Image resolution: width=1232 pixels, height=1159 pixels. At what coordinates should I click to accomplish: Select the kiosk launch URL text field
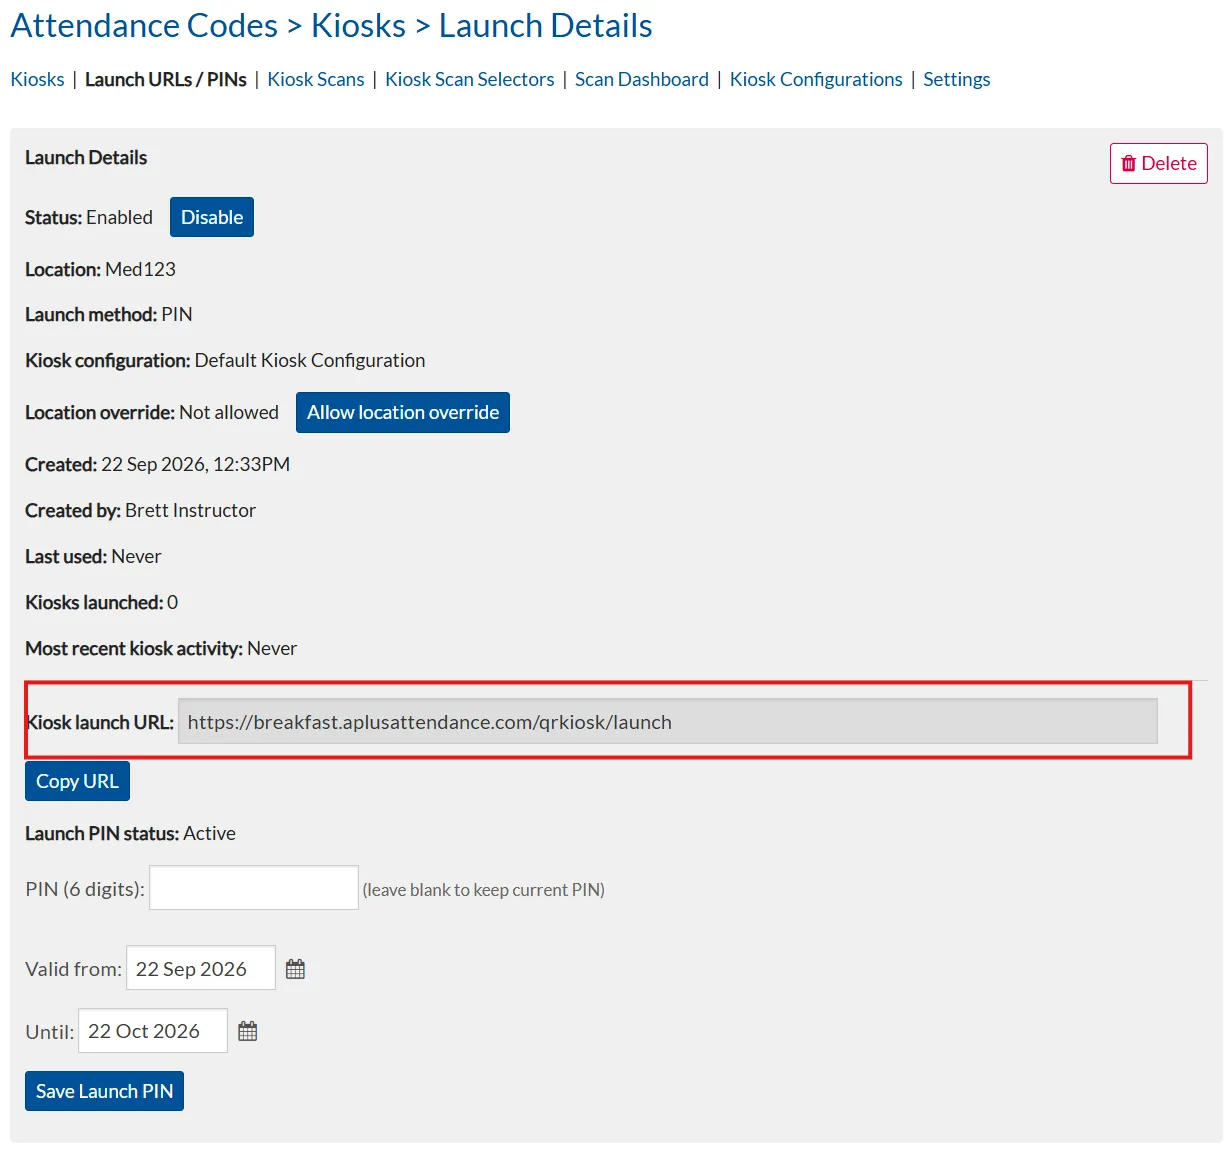668,722
